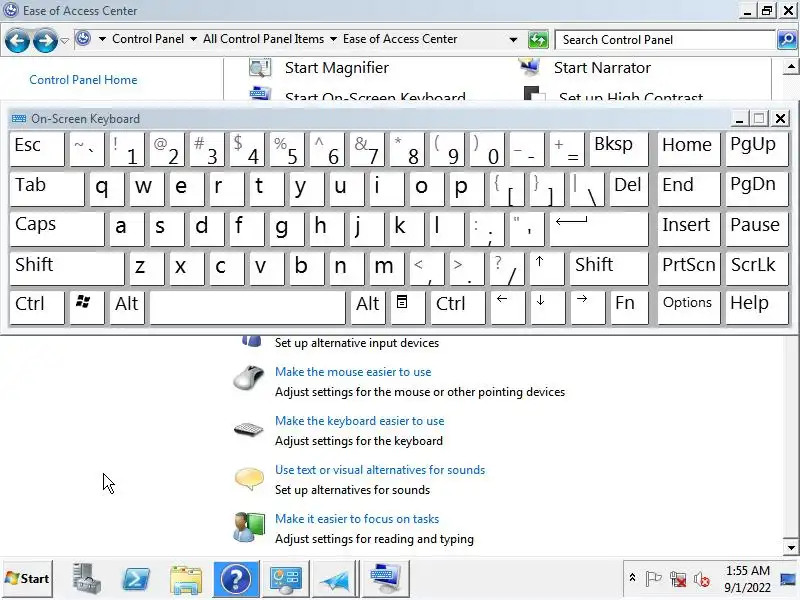Image resolution: width=800 pixels, height=600 pixels.
Task: Click the keyboard icon beside Make the keyboard easier
Action: [x=248, y=429]
